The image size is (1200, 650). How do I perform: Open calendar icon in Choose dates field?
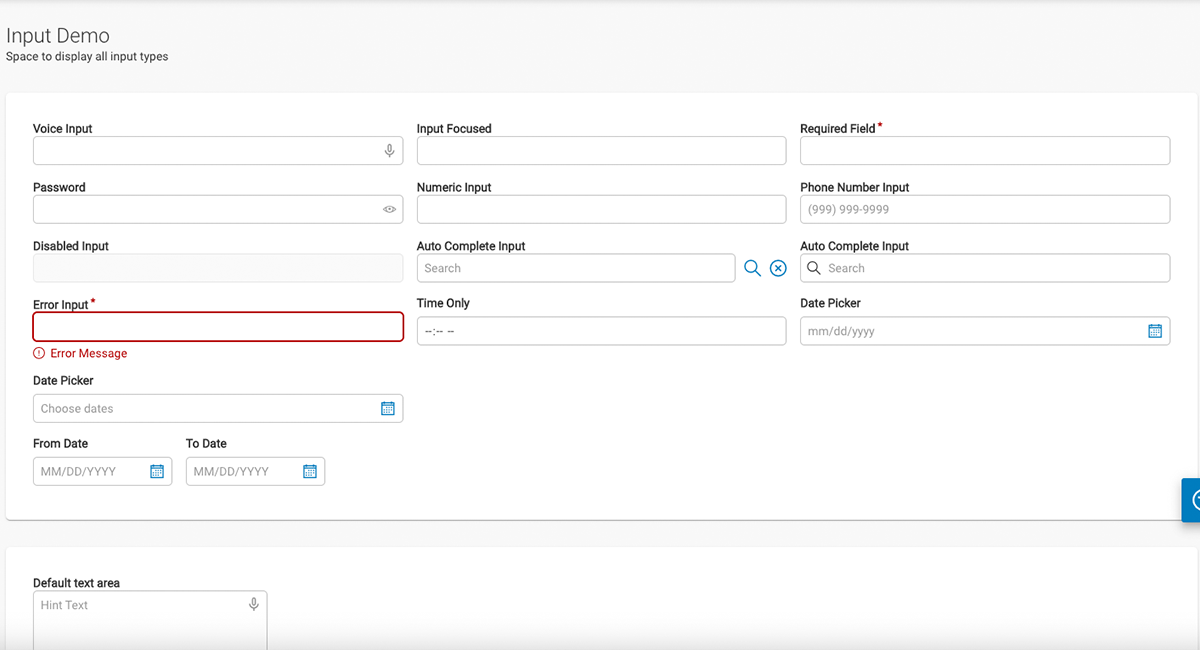(x=388, y=409)
